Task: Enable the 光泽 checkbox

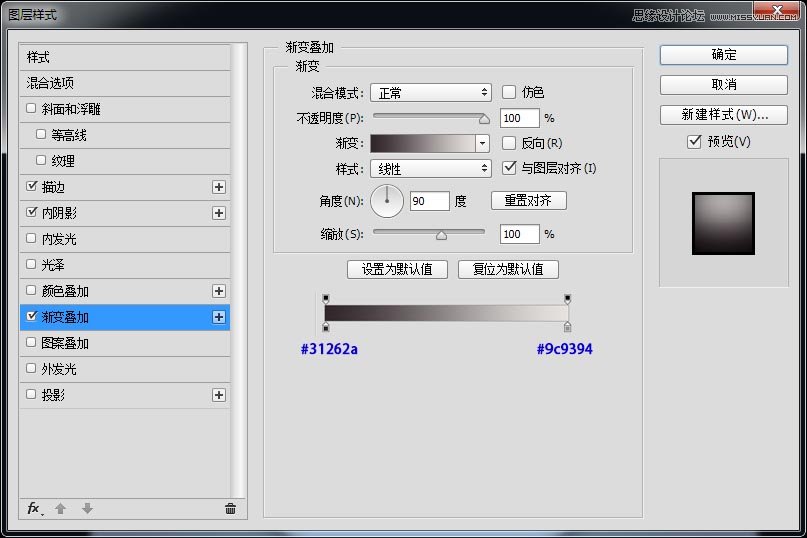Action: coord(31,264)
